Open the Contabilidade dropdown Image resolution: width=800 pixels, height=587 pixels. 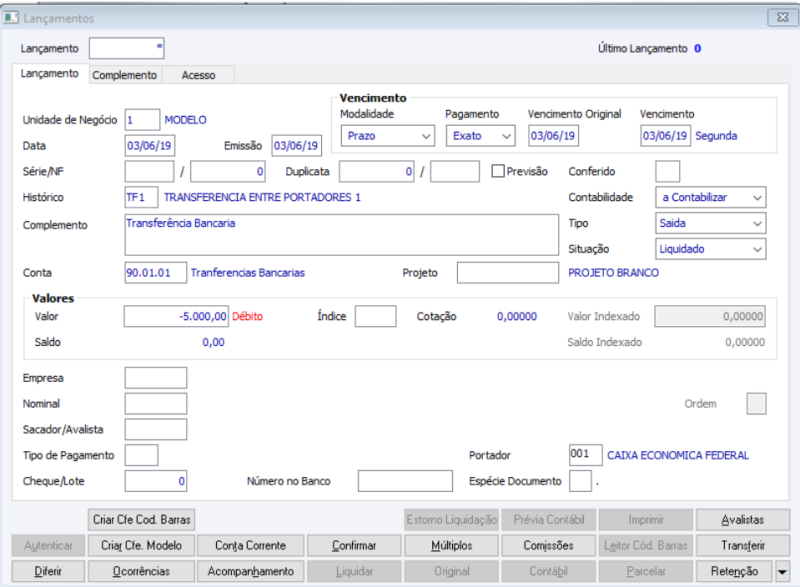coord(710,197)
